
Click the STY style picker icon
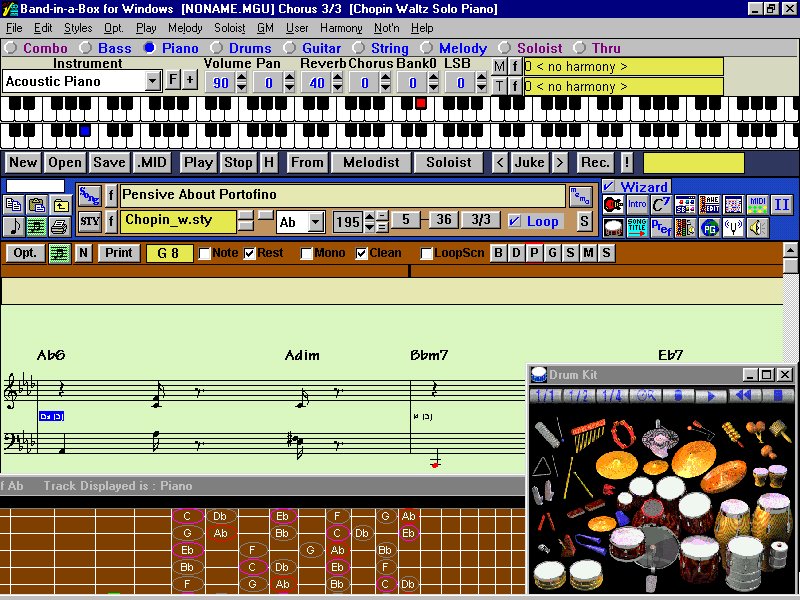click(89, 221)
